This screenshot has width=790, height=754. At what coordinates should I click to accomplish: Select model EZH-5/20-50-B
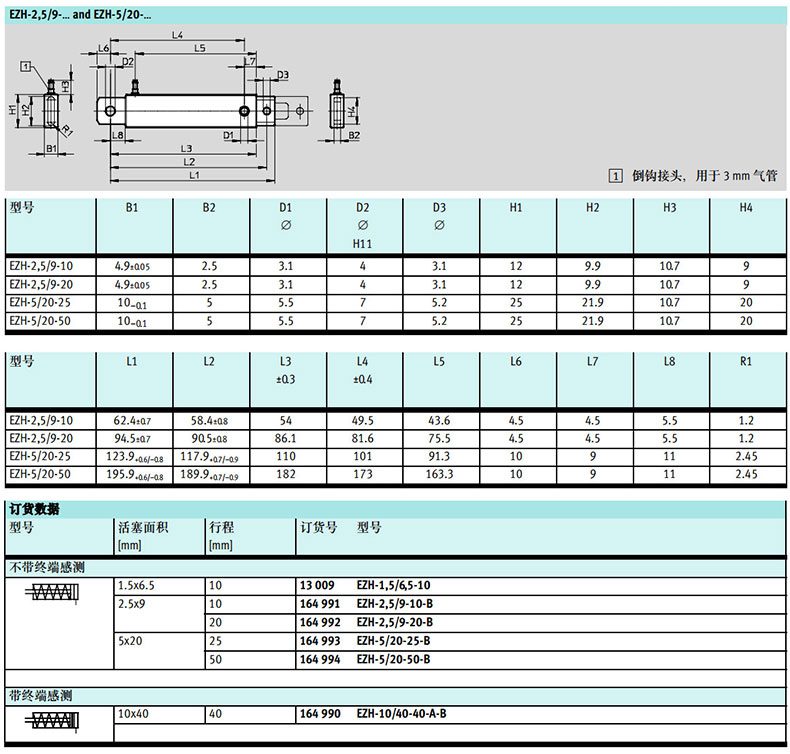click(394, 660)
